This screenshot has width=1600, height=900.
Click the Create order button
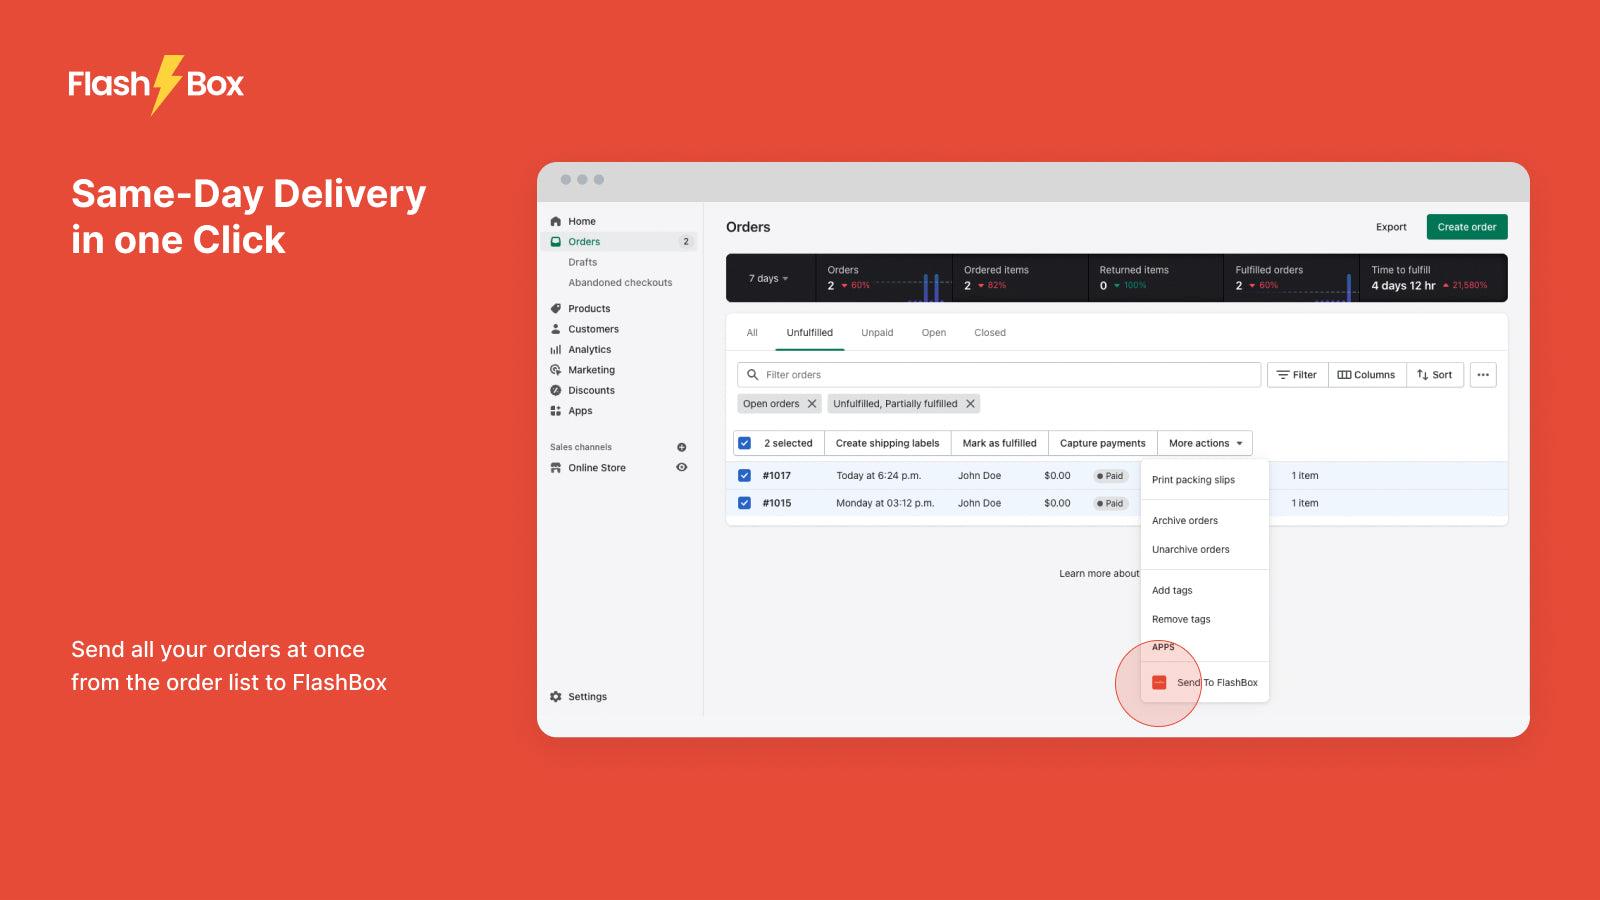tap(1466, 226)
